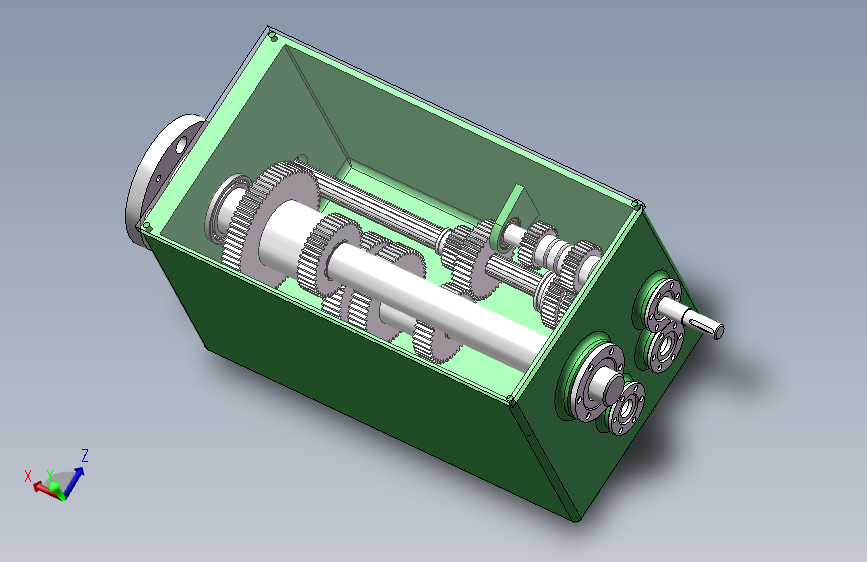Click the red X axis arrow of the triad

coord(44,490)
